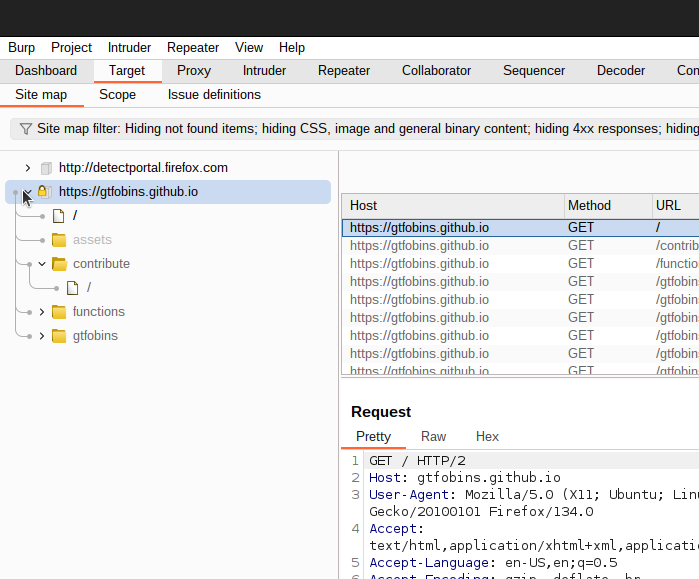This screenshot has height=579, width=699.
Task: Open the Repeater menu in menu bar
Action: pos(193,48)
